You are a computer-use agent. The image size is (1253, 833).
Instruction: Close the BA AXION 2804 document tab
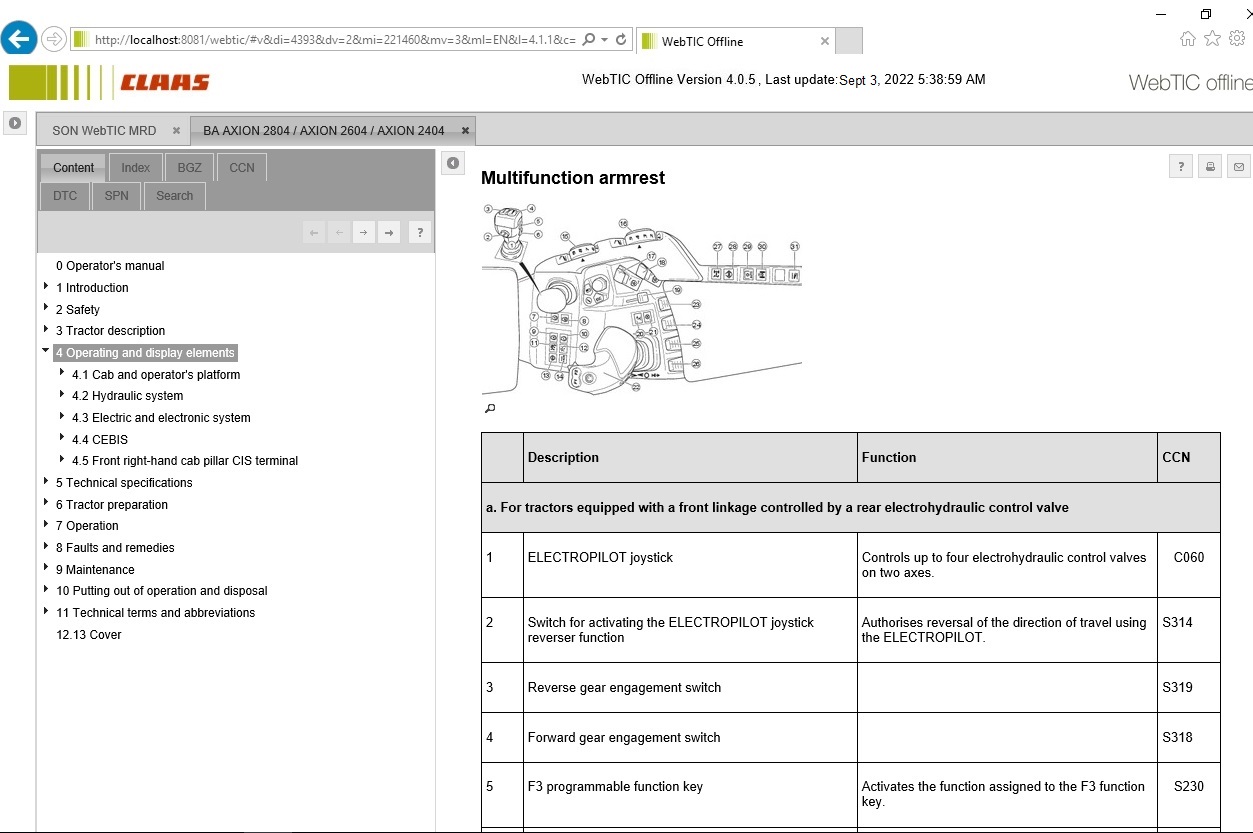pyautogui.click(x=465, y=130)
